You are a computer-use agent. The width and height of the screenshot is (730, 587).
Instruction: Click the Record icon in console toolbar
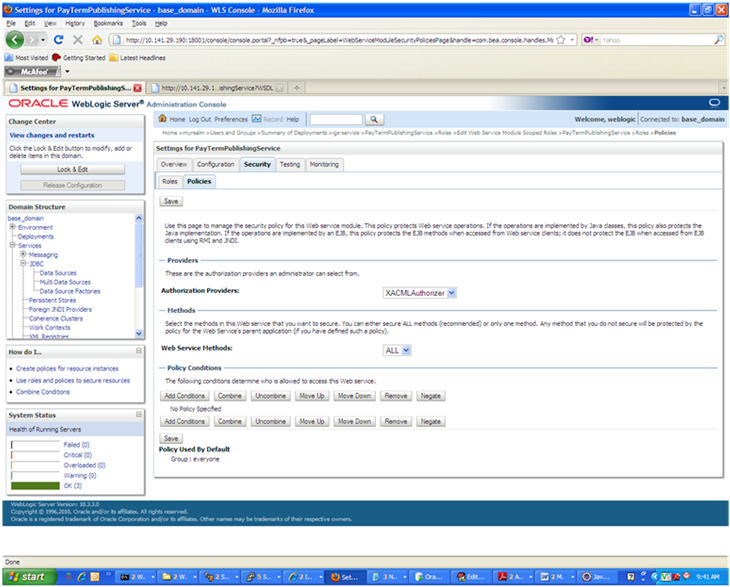257,119
